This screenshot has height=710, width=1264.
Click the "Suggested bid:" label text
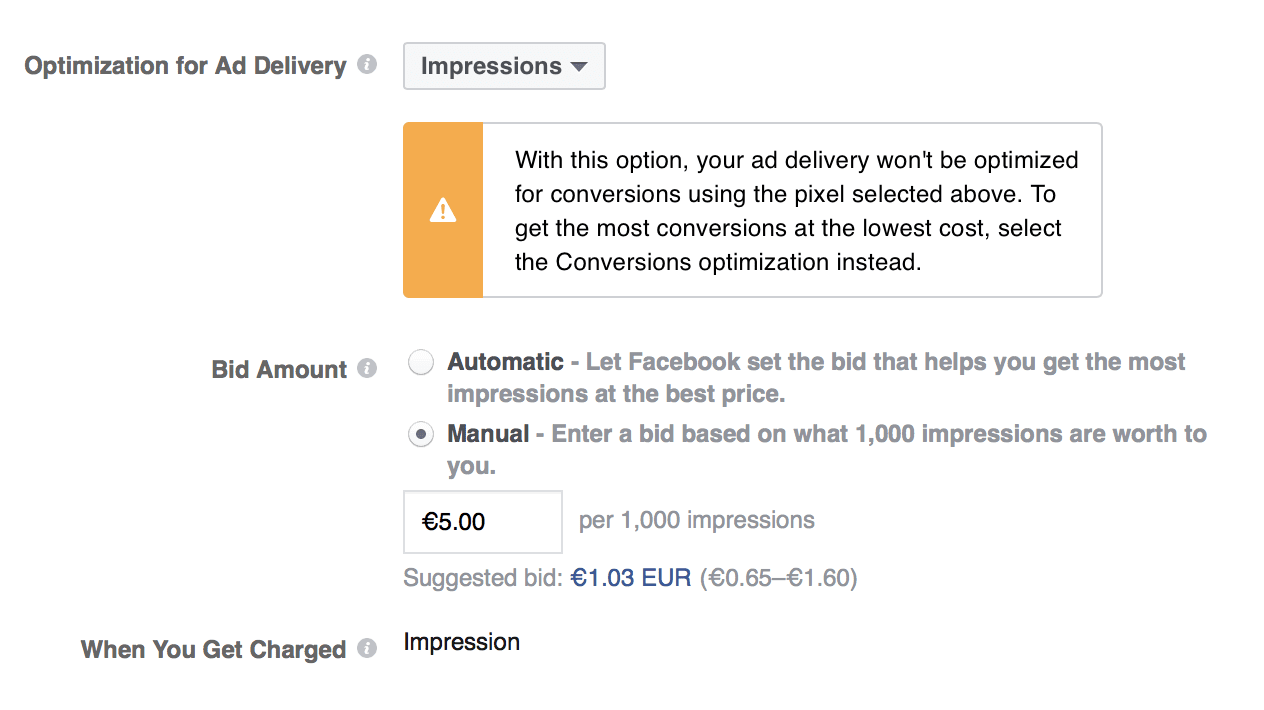483,578
